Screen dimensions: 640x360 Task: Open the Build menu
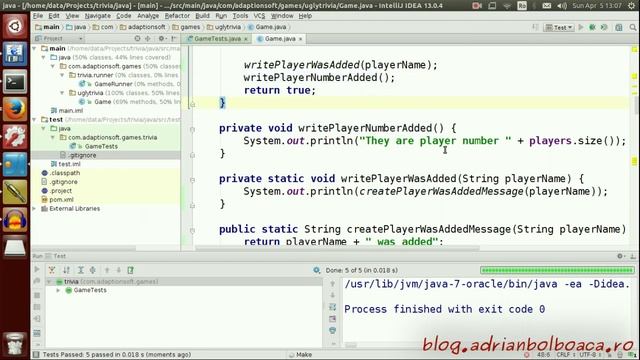[x=202, y=16]
